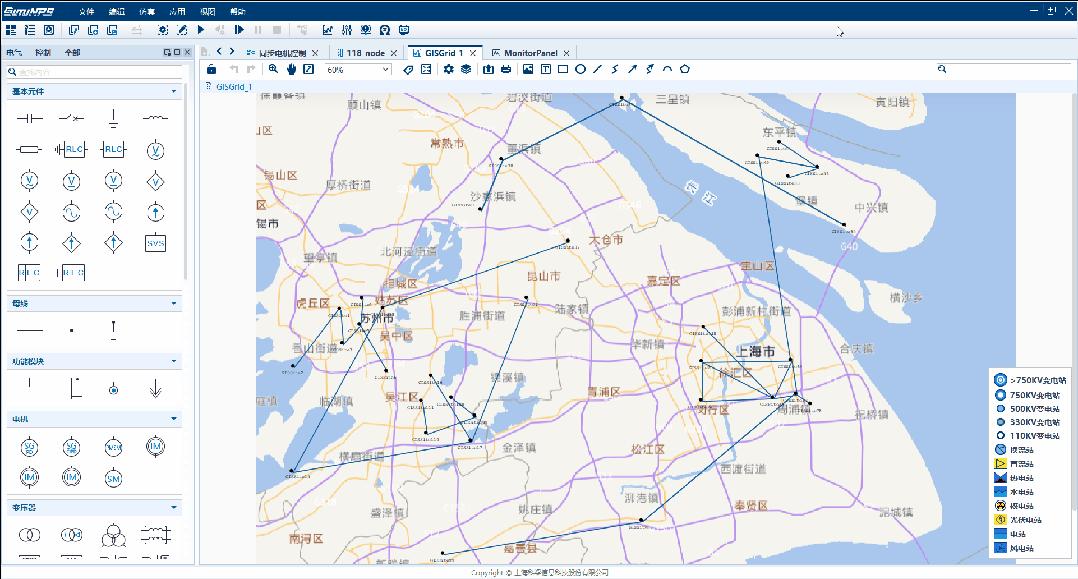Toggle the canvas lock icon in the GIS toolbar

point(210,69)
